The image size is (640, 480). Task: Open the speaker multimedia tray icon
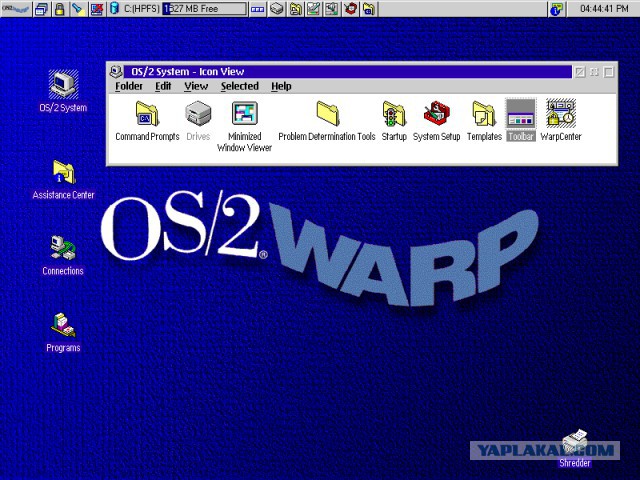coord(332,9)
